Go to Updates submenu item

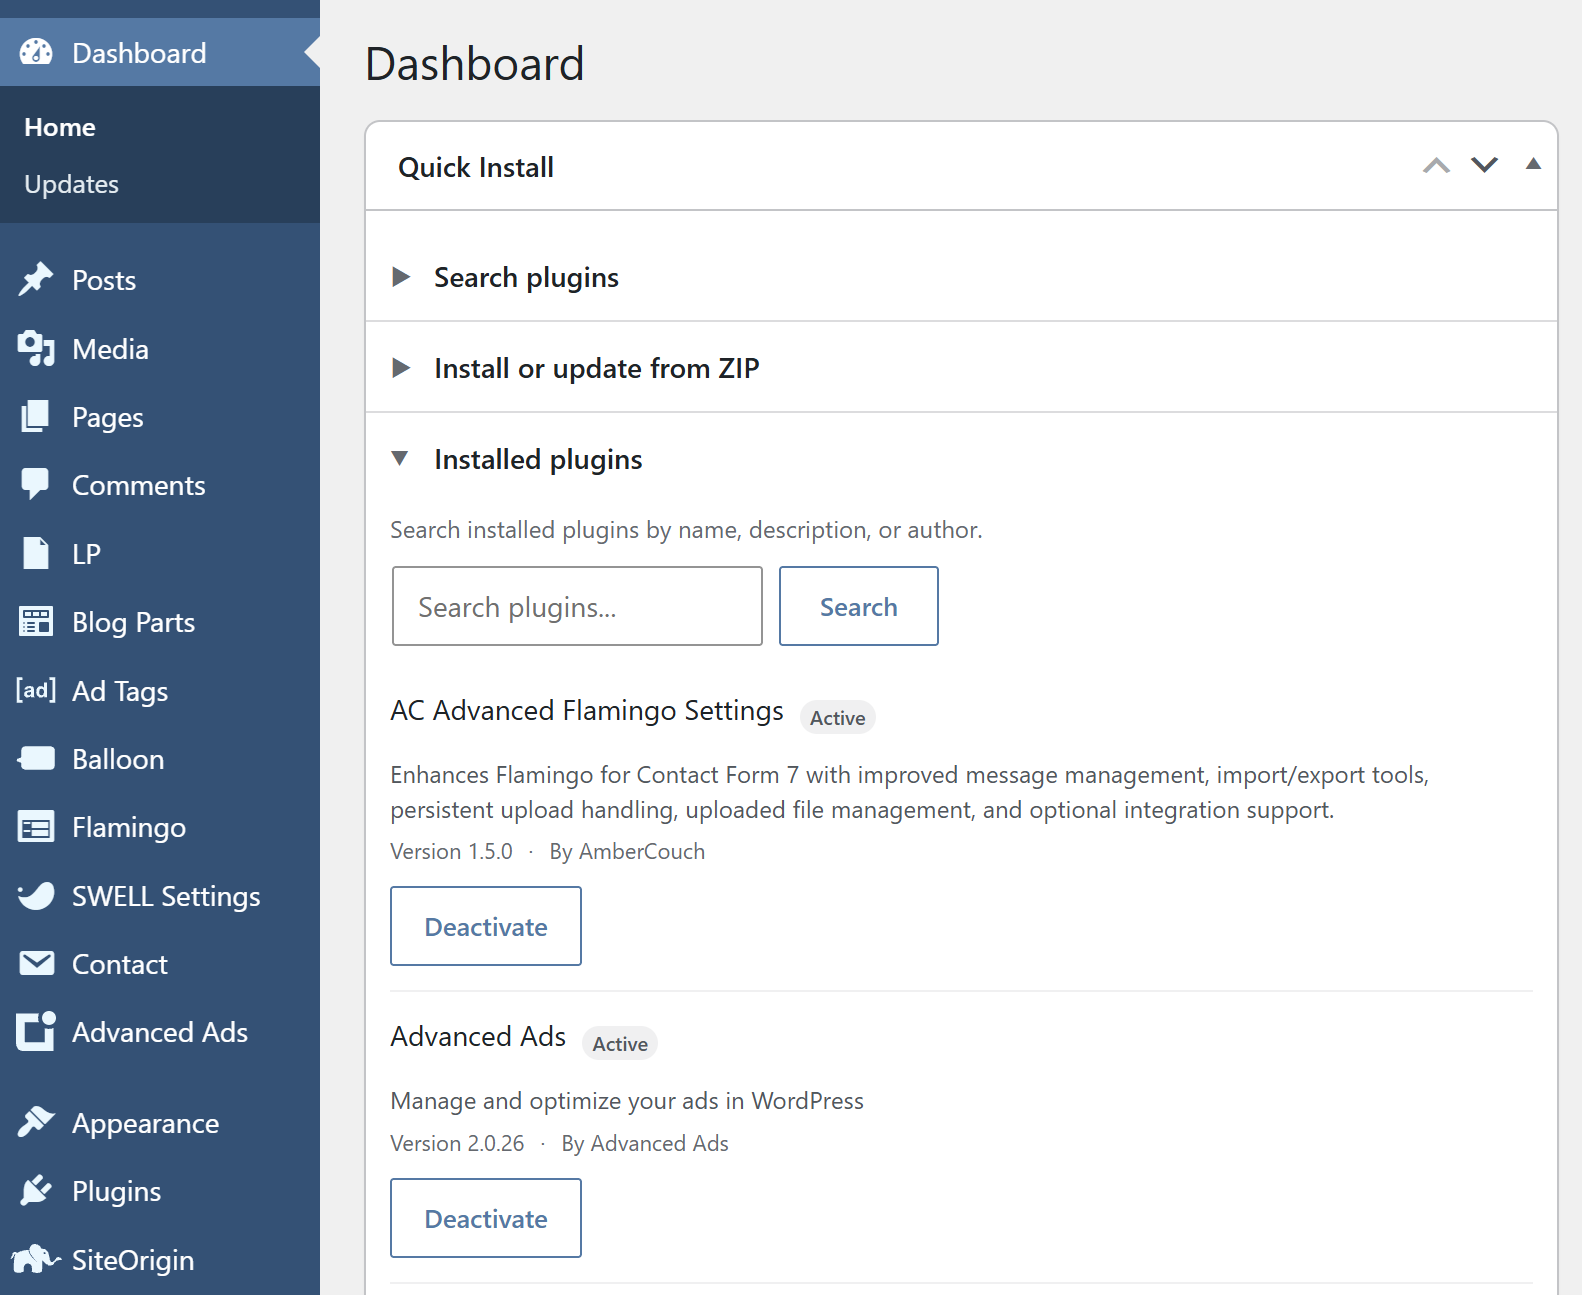pyautogui.click(x=71, y=184)
